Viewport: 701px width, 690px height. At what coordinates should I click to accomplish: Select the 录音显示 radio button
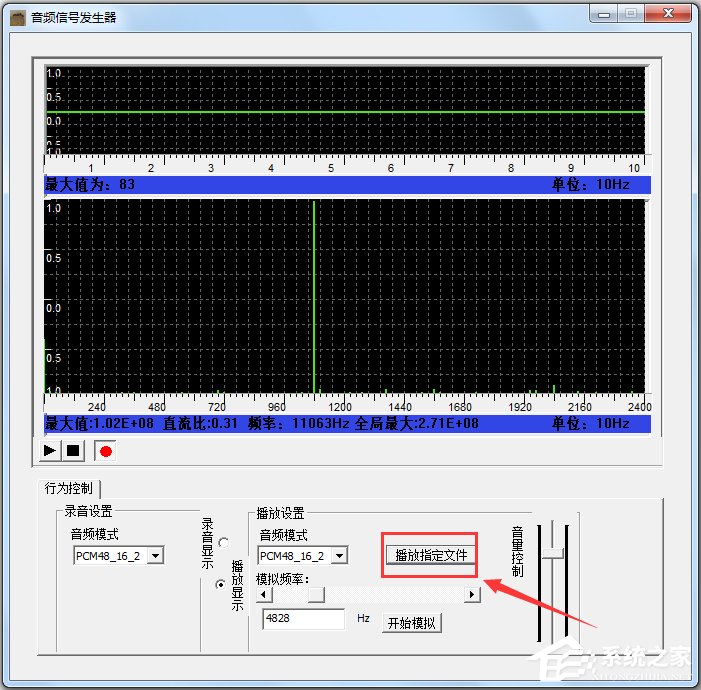pyautogui.click(x=222, y=542)
